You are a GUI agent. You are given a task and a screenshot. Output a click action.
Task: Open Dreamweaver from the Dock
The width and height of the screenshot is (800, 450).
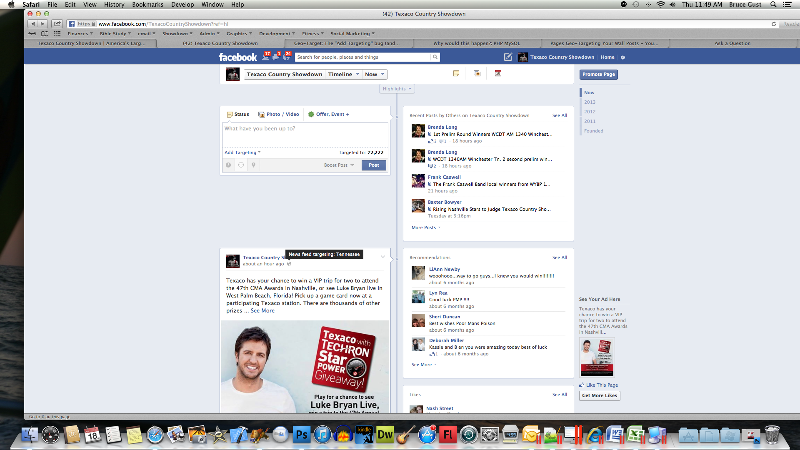click(385, 435)
